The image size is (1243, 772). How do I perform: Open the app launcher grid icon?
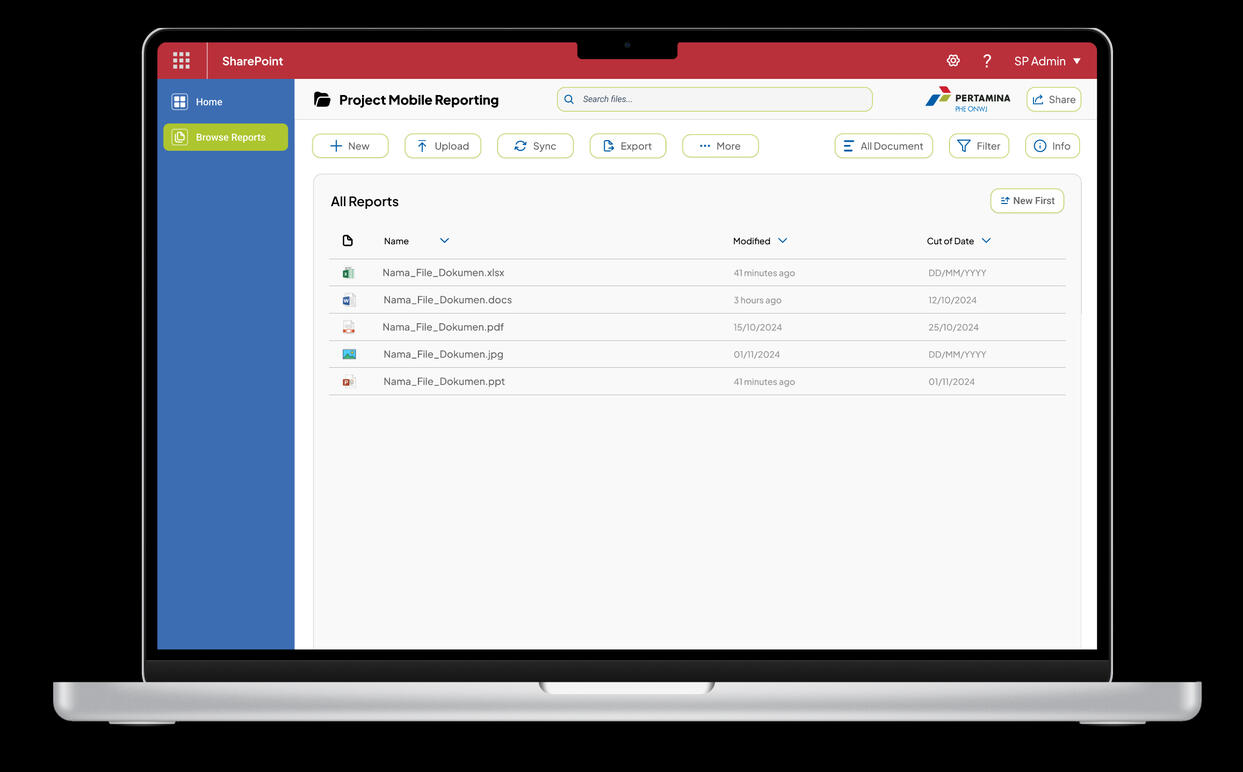click(x=181, y=61)
